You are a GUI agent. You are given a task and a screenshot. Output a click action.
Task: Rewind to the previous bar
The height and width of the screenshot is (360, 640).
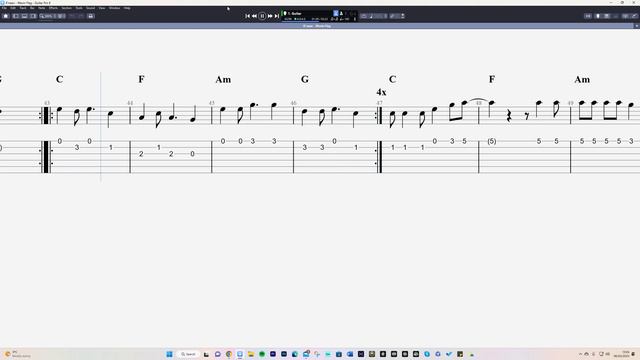coord(254,16)
